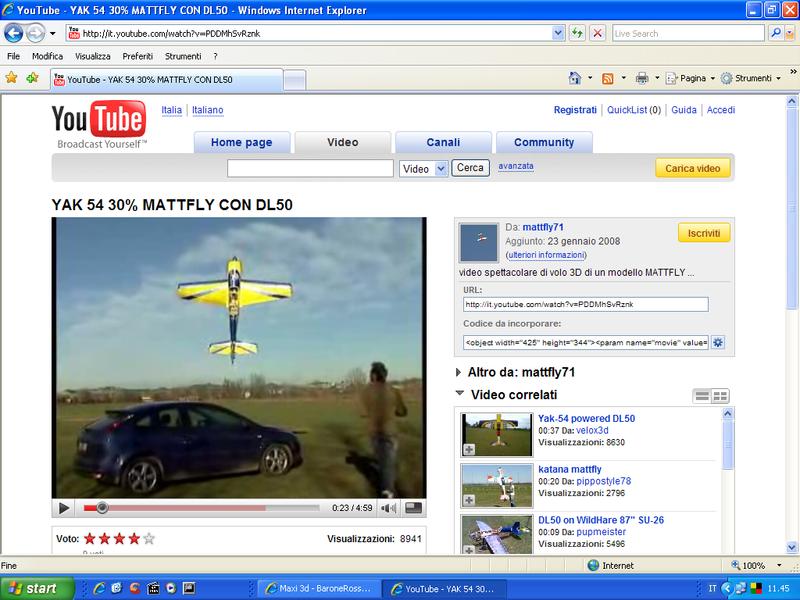Click the embed code settings gear icon
Screen dimensions: 800x600
(x=717, y=343)
